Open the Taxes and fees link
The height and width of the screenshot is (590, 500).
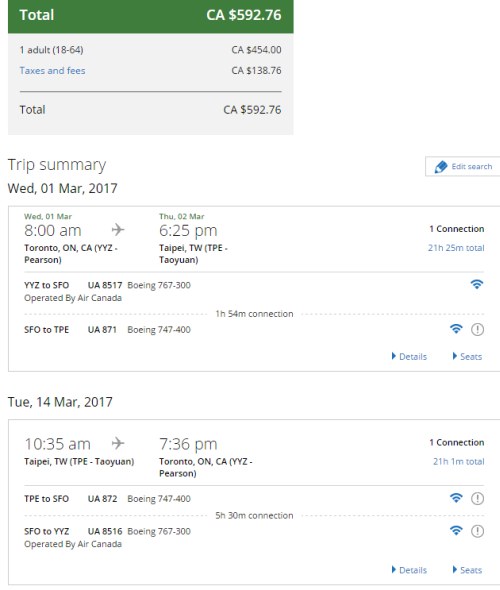52,71
